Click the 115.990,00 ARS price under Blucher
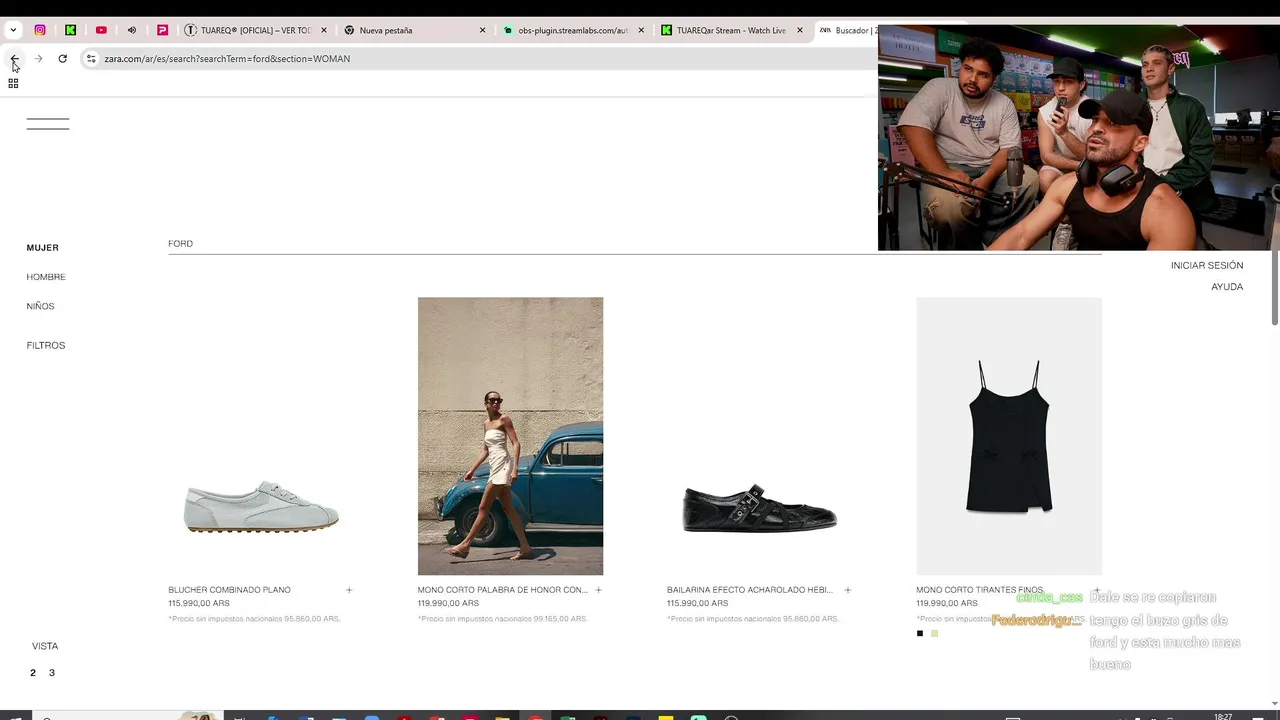Image resolution: width=1280 pixels, height=720 pixels. click(x=199, y=603)
